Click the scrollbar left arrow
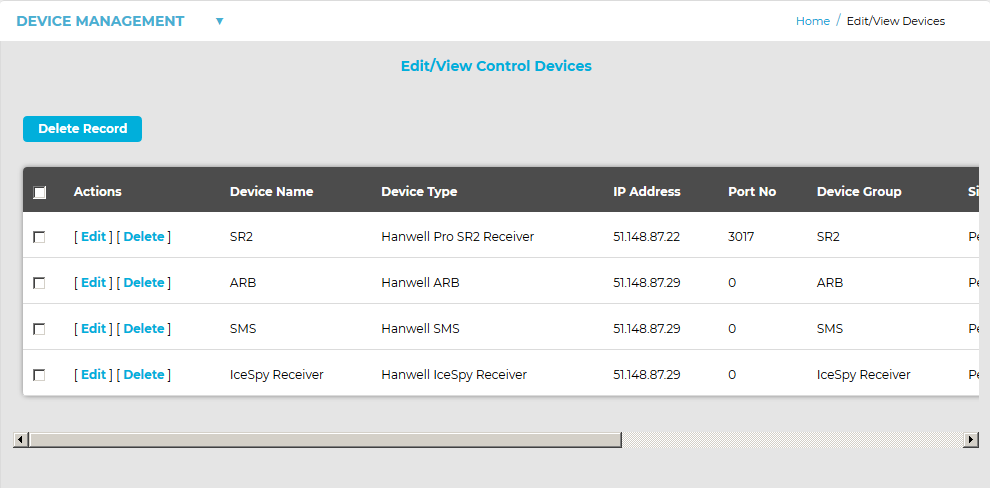This screenshot has width=990, height=488. coord(21,440)
